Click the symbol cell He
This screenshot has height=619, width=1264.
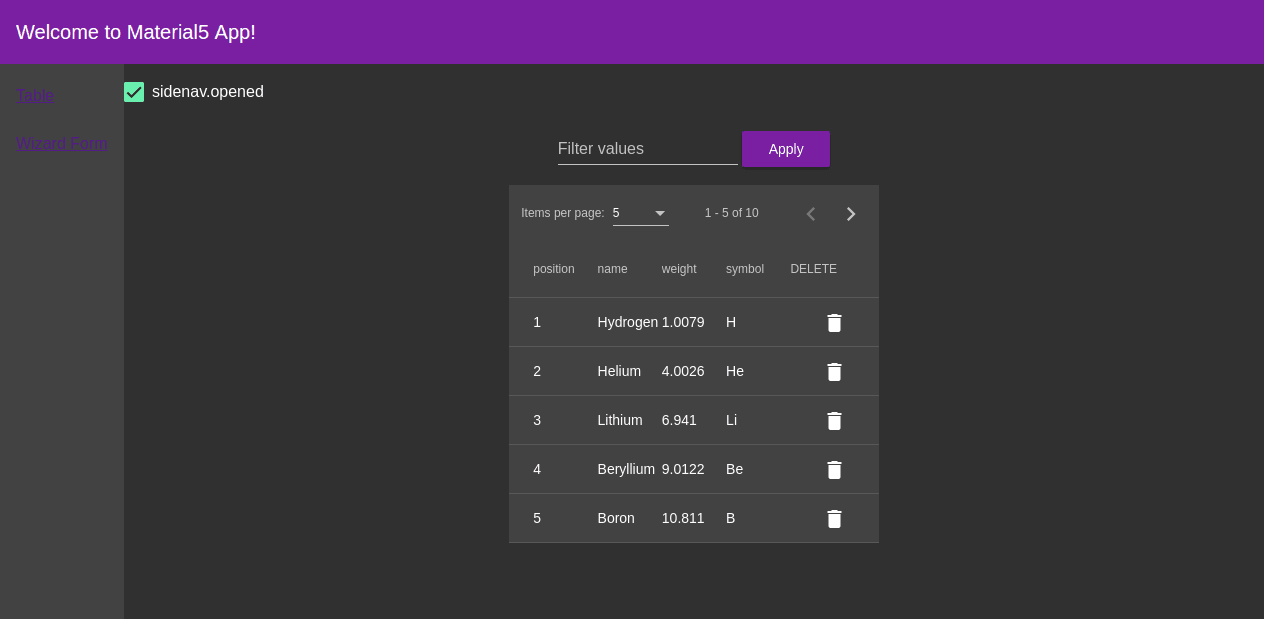(x=735, y=371)
